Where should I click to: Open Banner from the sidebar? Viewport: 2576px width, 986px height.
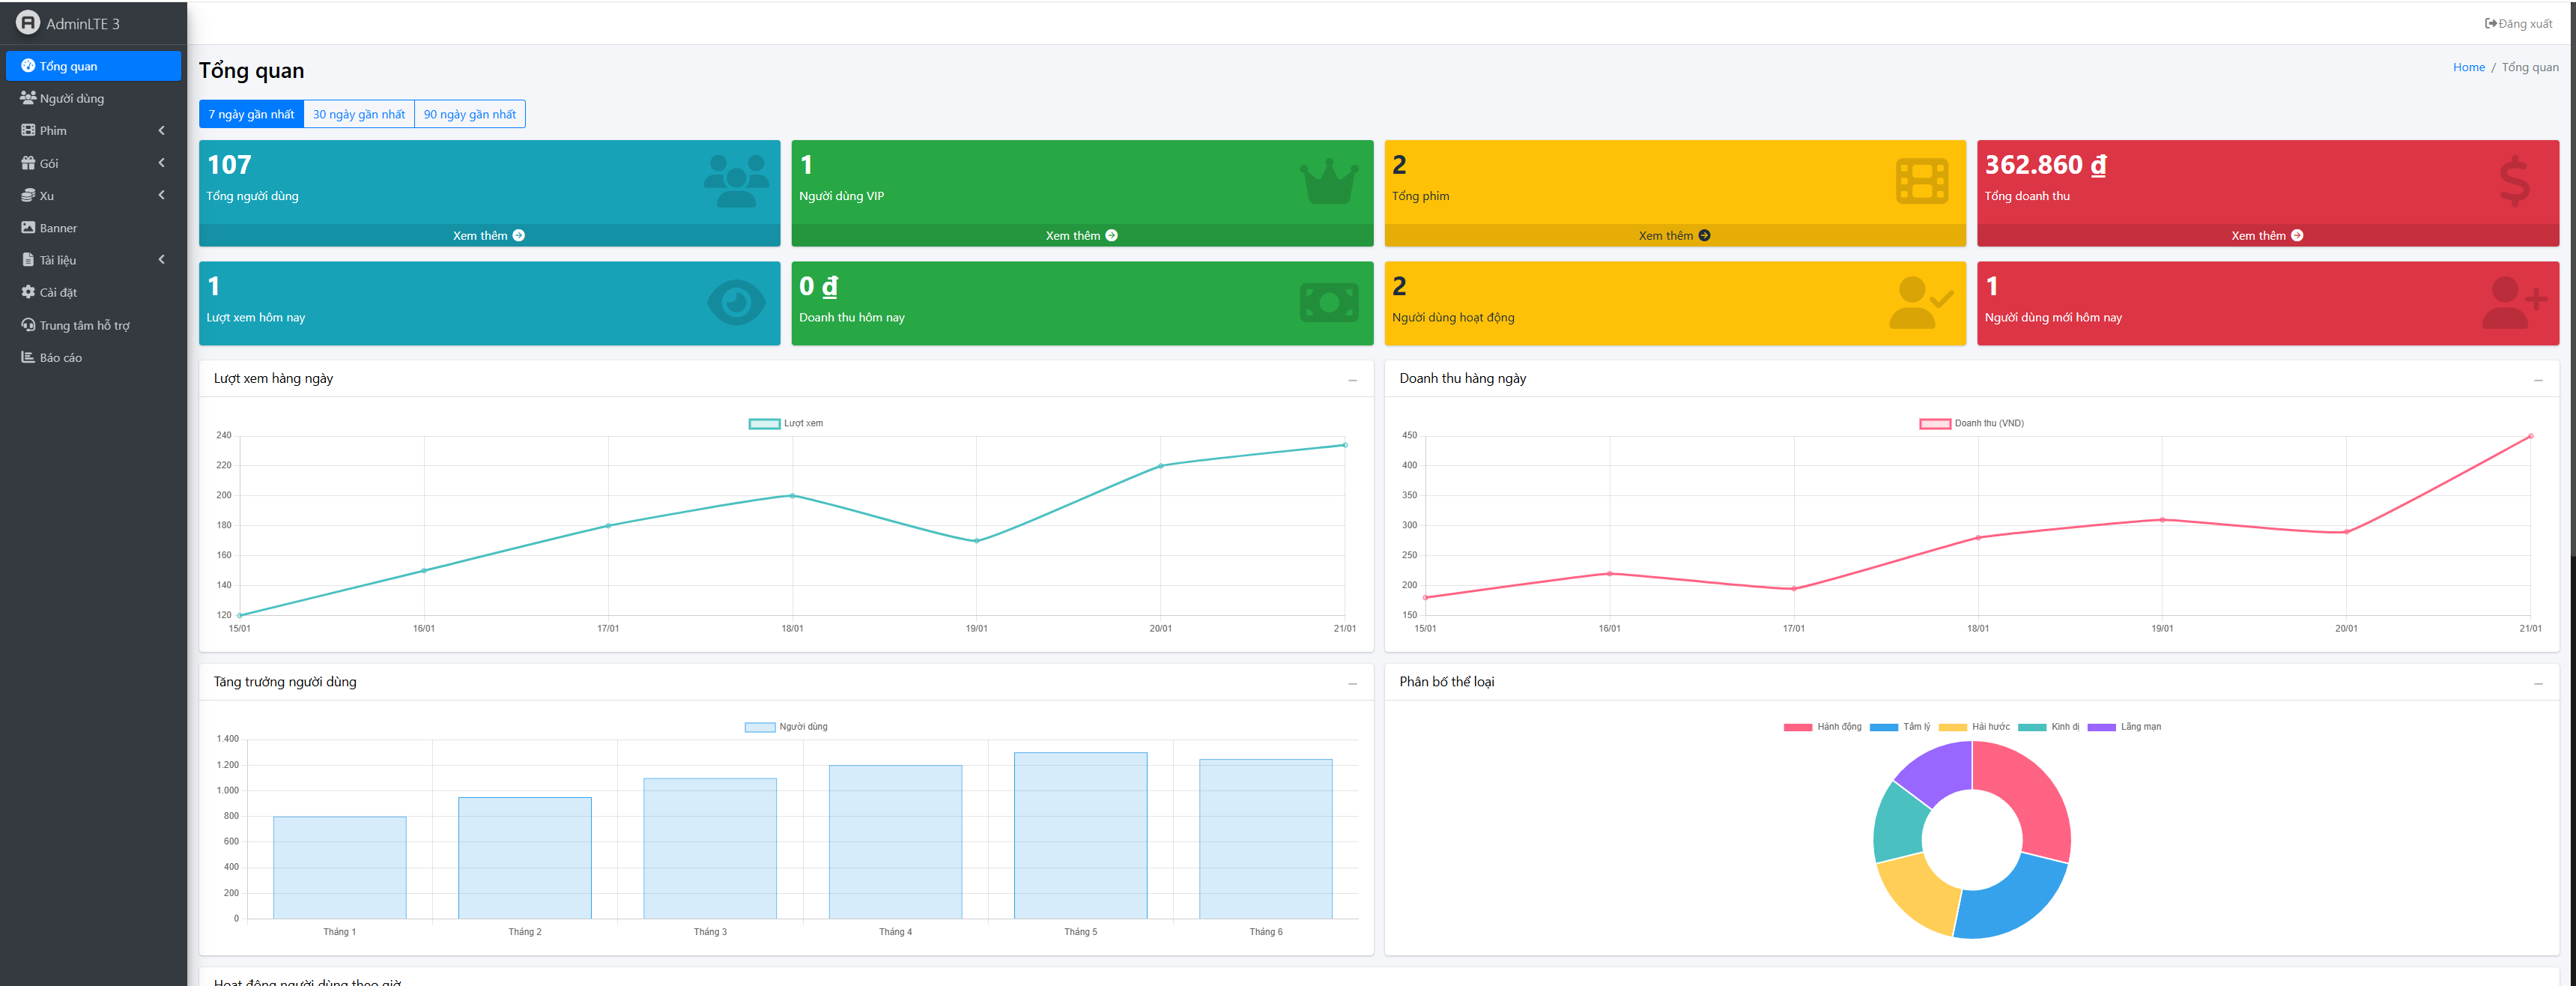(58, 228)
